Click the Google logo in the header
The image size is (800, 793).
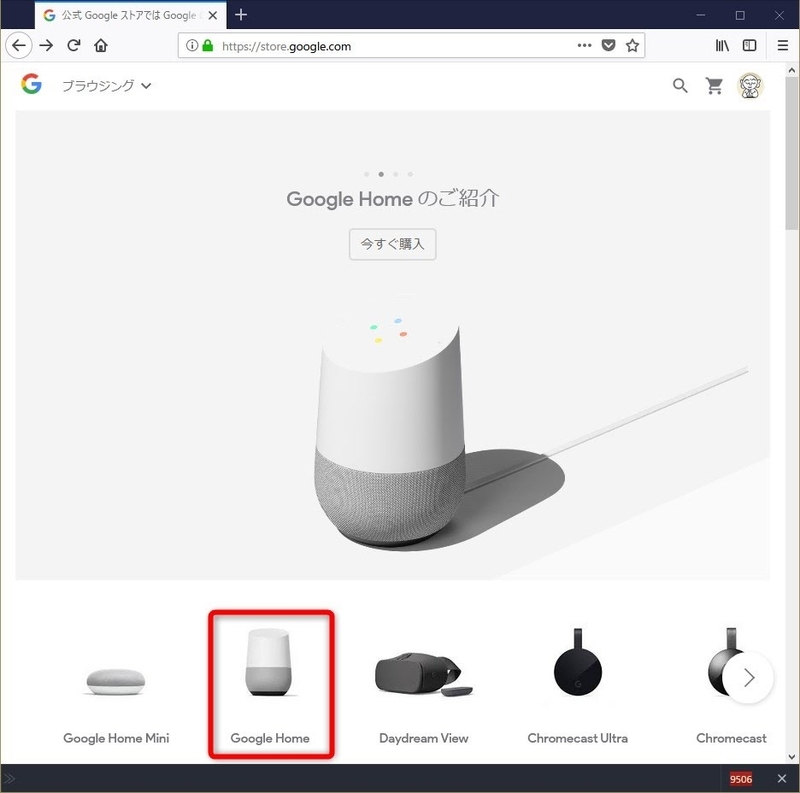(x=31, y=85)
